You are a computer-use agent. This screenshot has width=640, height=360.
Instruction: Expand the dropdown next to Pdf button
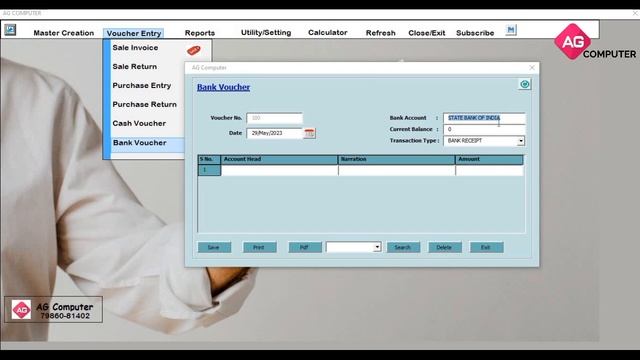pyautogui.click(x=377, y=247)
